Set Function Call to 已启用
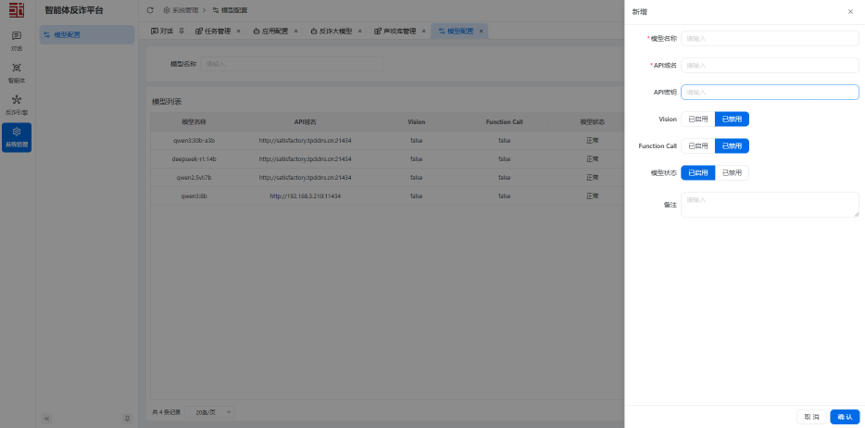The height and width of the screenshot is (428, 865). (x=698, y=146)
